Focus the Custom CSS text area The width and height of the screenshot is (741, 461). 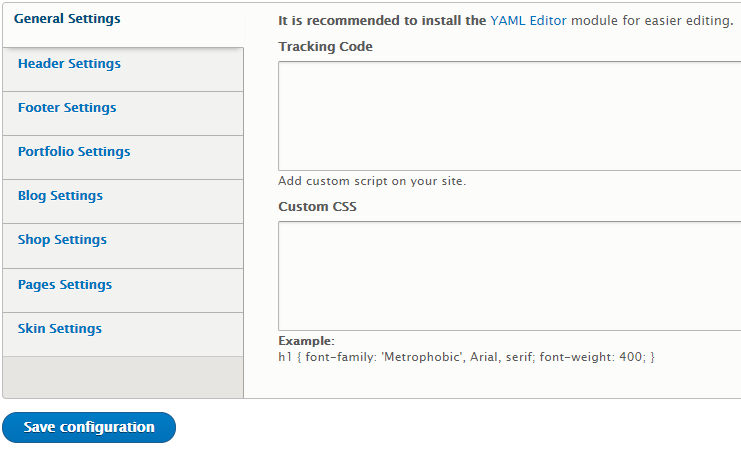click(x=509, y=276)
